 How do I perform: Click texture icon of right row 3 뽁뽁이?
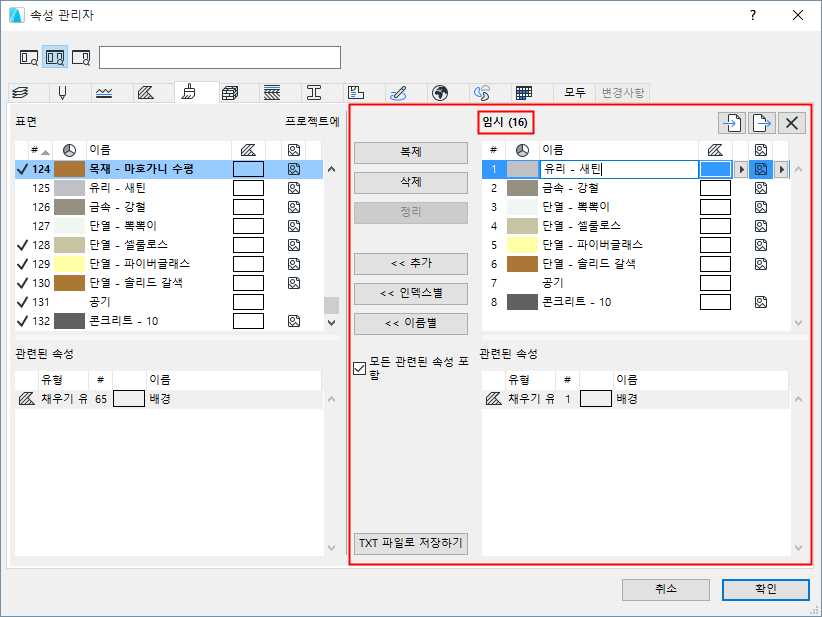pos(761,207)
